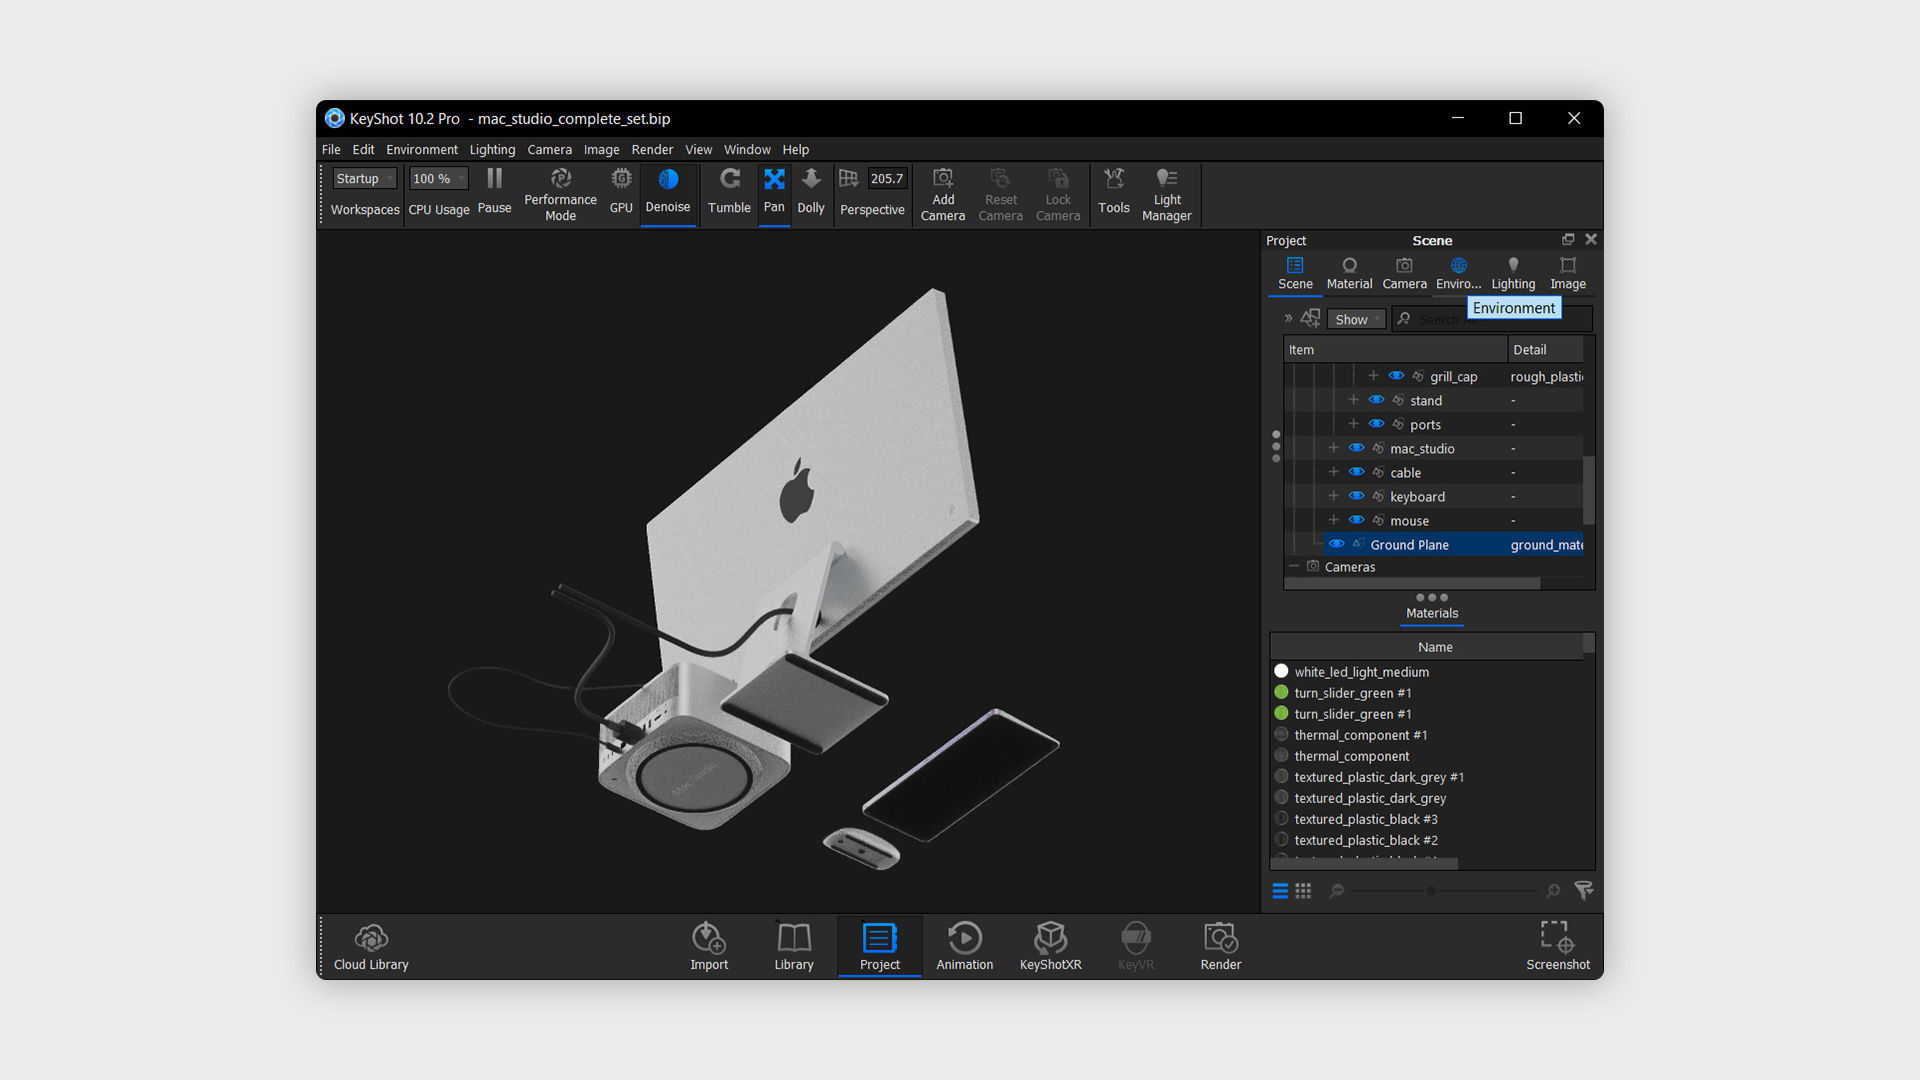Expand the mouse tree node
The width and height of the screenshot is (1920, 1080).
(x=1333, y=520)
